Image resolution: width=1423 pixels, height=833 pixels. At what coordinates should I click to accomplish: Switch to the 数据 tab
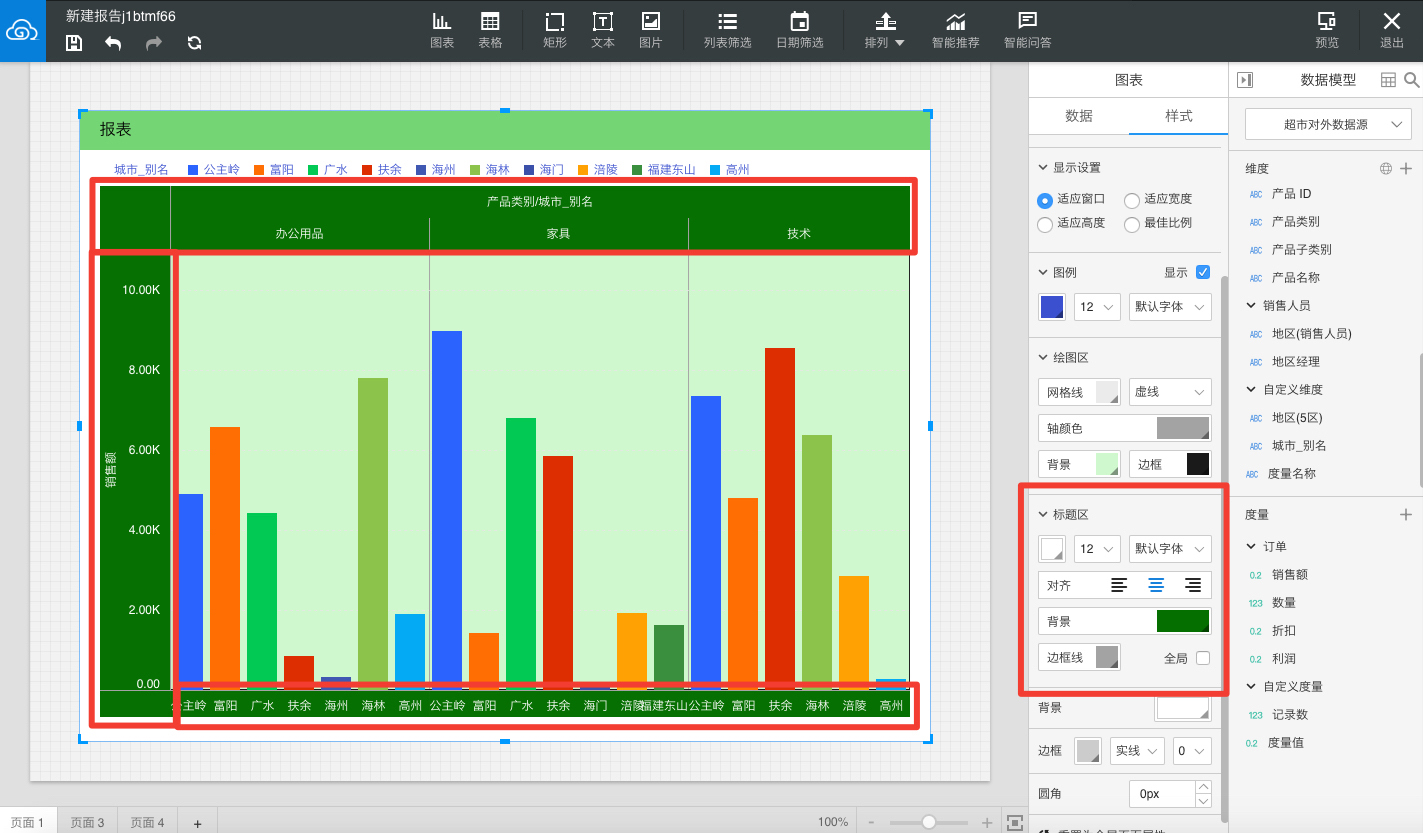[1079, 116]
